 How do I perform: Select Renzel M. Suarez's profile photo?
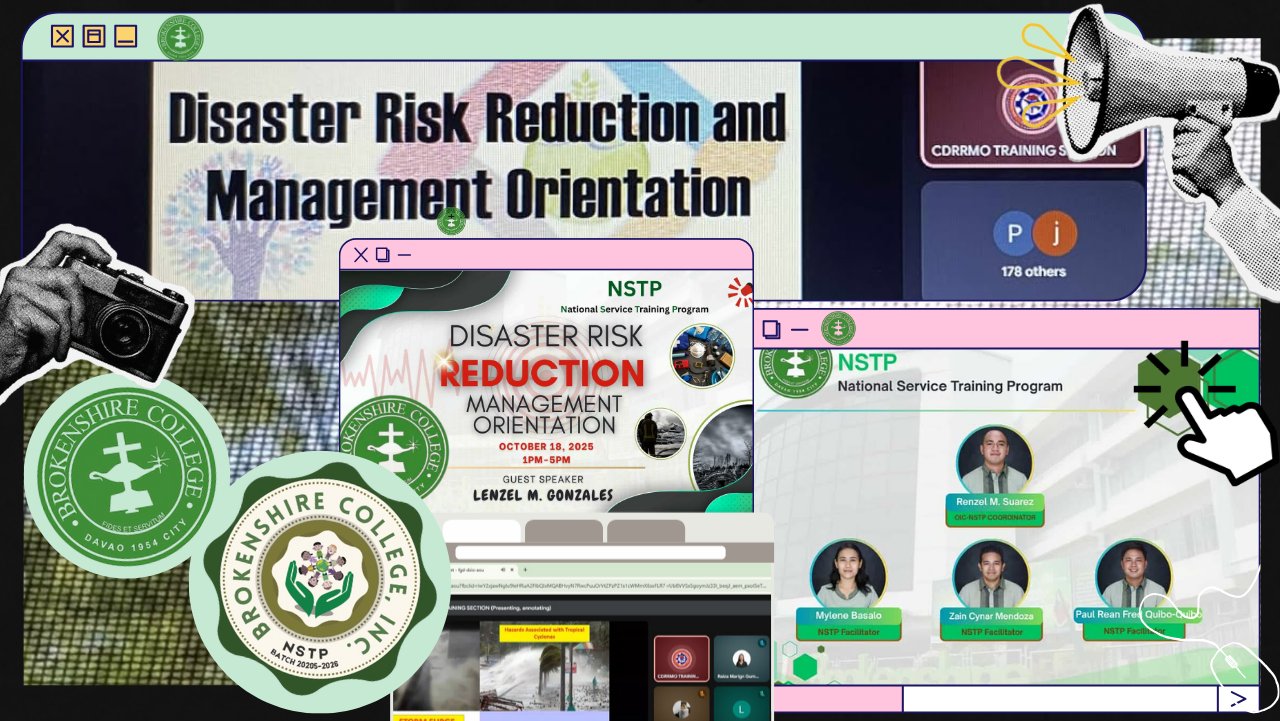pos(994,461)
